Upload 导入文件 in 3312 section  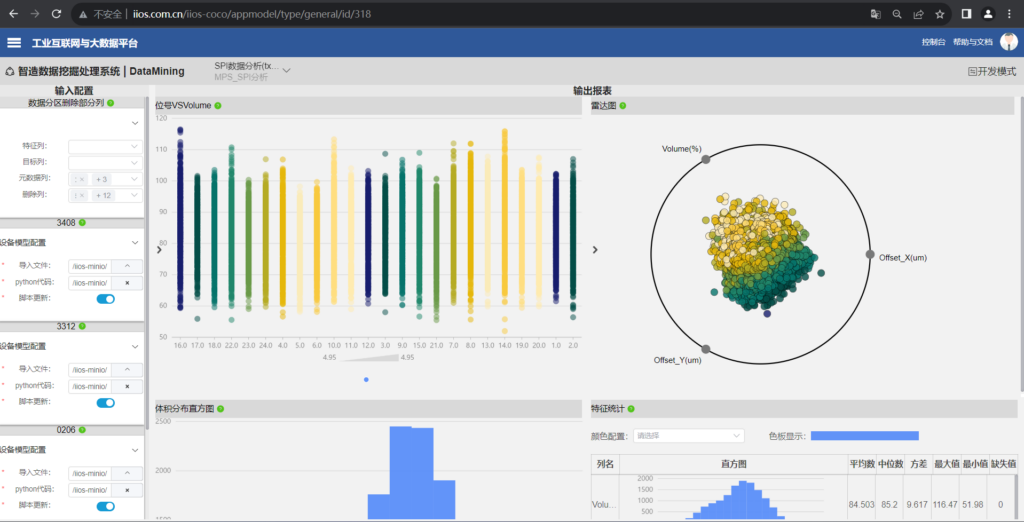point(127,368)
